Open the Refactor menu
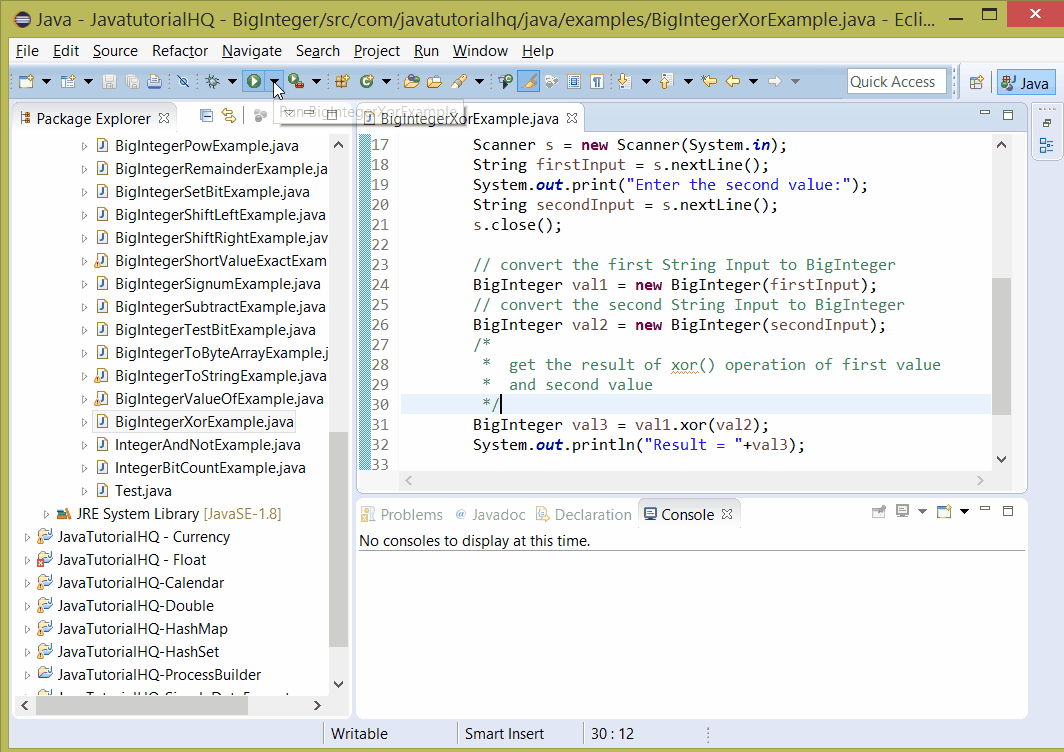The height and width of the screenshot is (752, 1064). click(x=179, y=51)
